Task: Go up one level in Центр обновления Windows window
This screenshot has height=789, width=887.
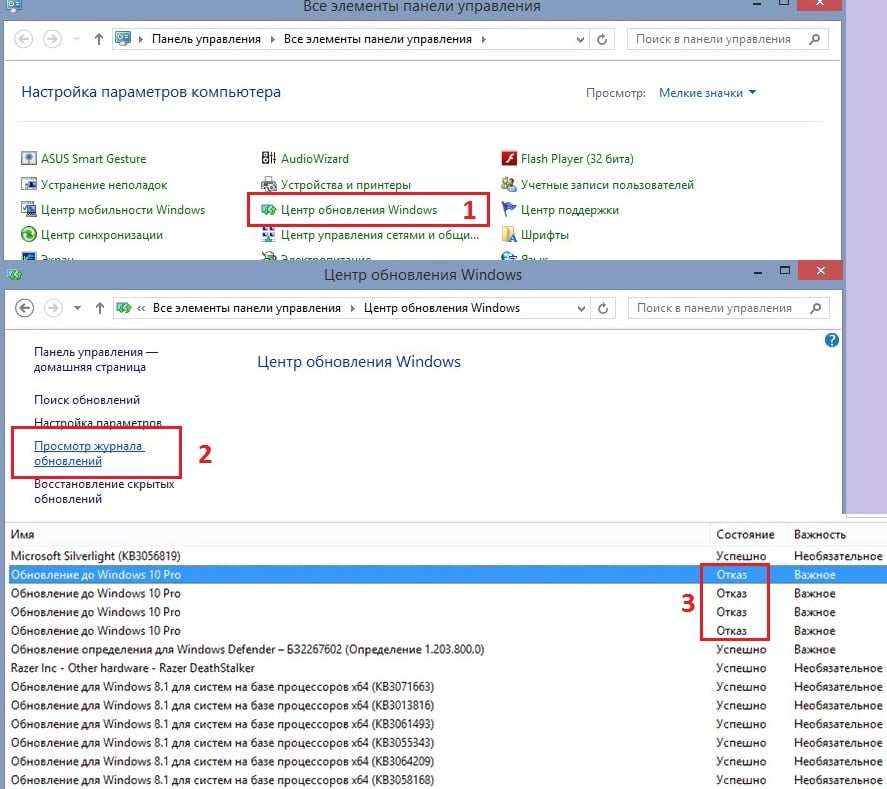Action: (100, 308)
